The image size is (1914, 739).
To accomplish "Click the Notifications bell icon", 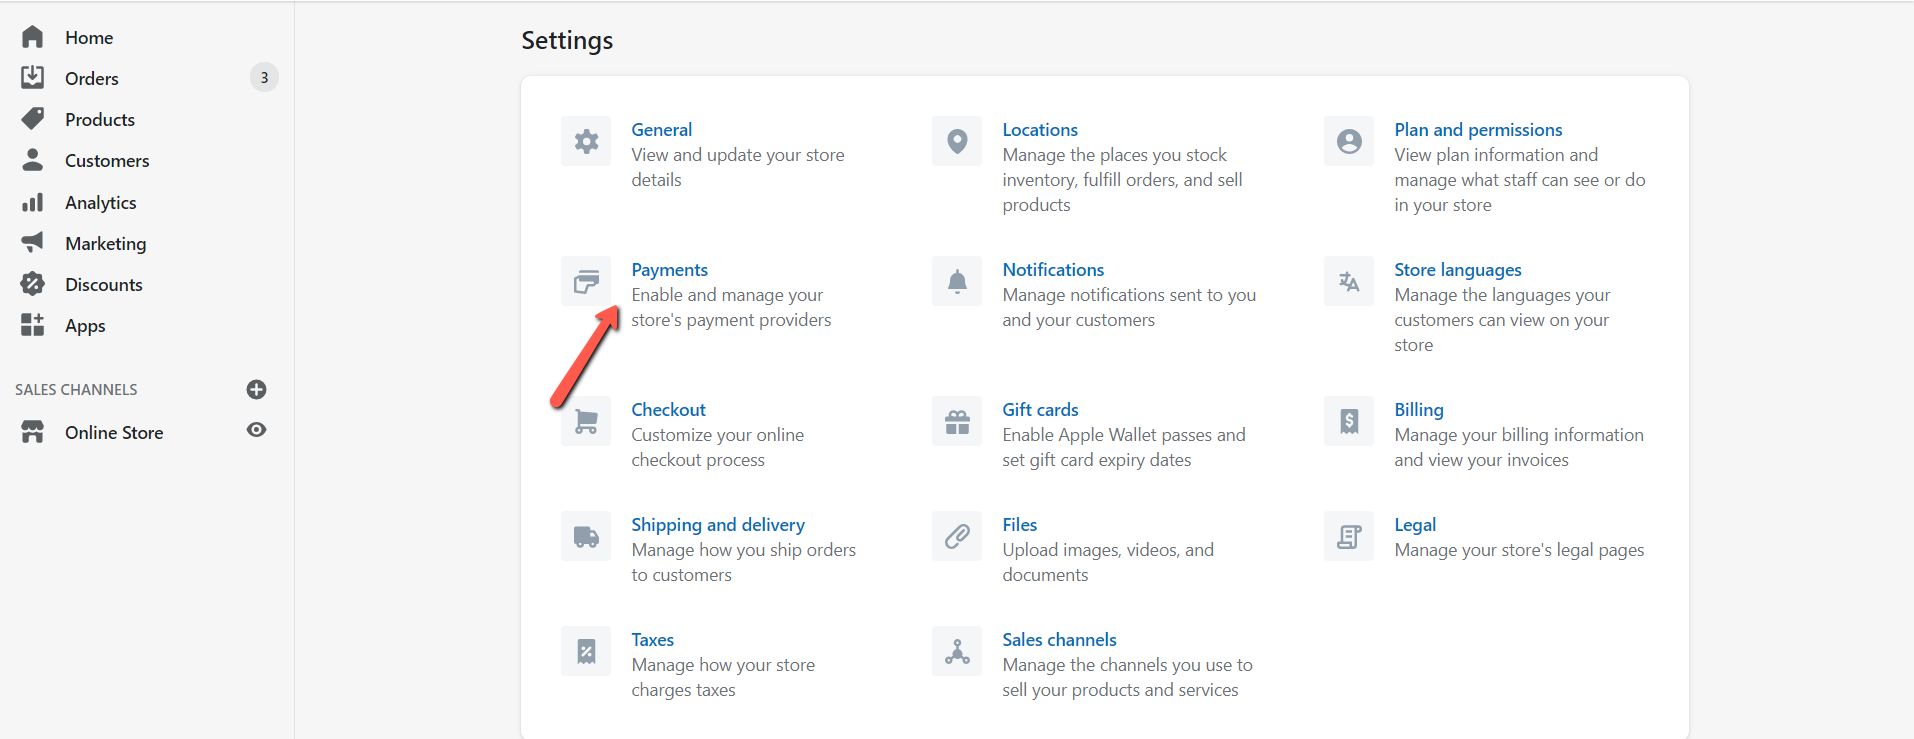I will 957,281.
